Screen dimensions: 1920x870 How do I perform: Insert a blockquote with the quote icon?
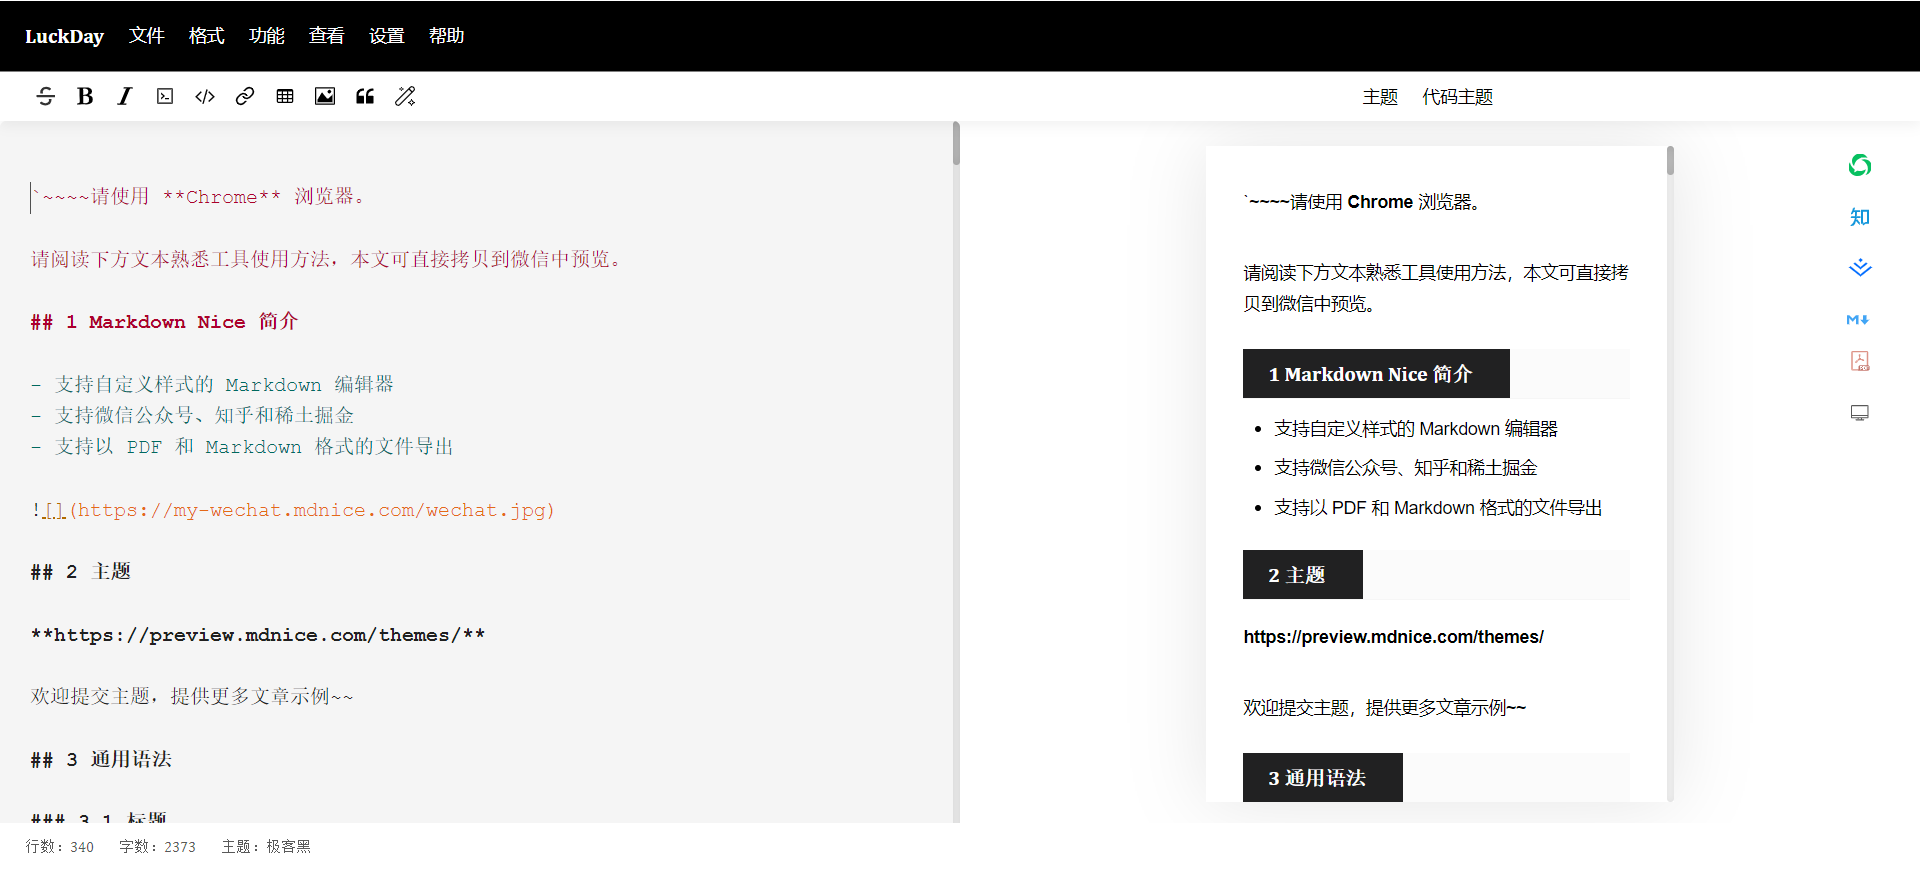tap(365, 96)
